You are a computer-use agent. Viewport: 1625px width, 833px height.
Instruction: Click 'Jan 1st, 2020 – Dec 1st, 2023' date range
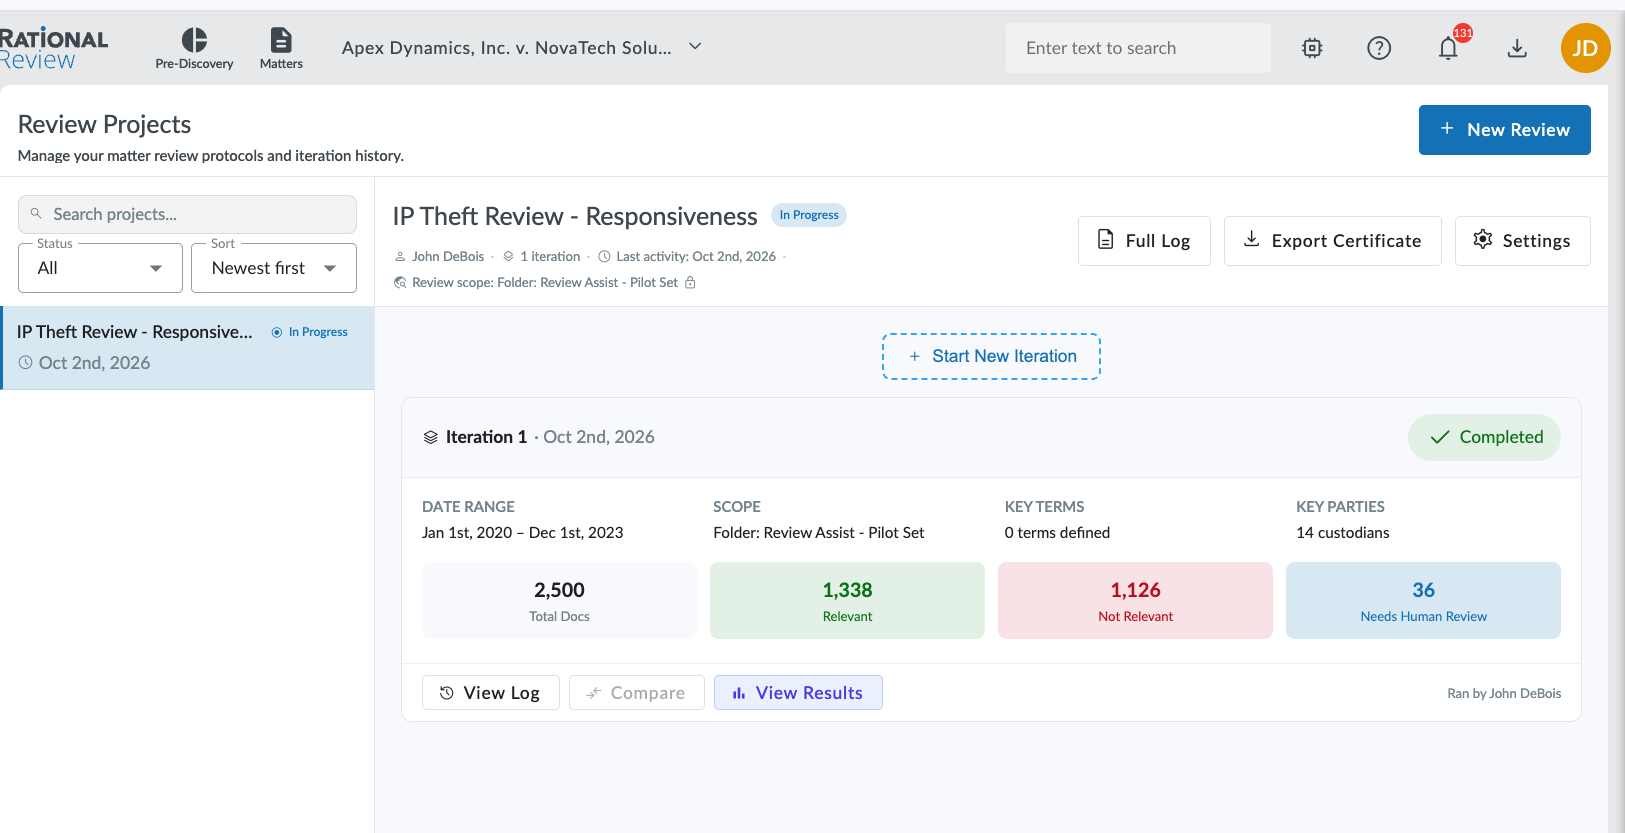[522, 533]
